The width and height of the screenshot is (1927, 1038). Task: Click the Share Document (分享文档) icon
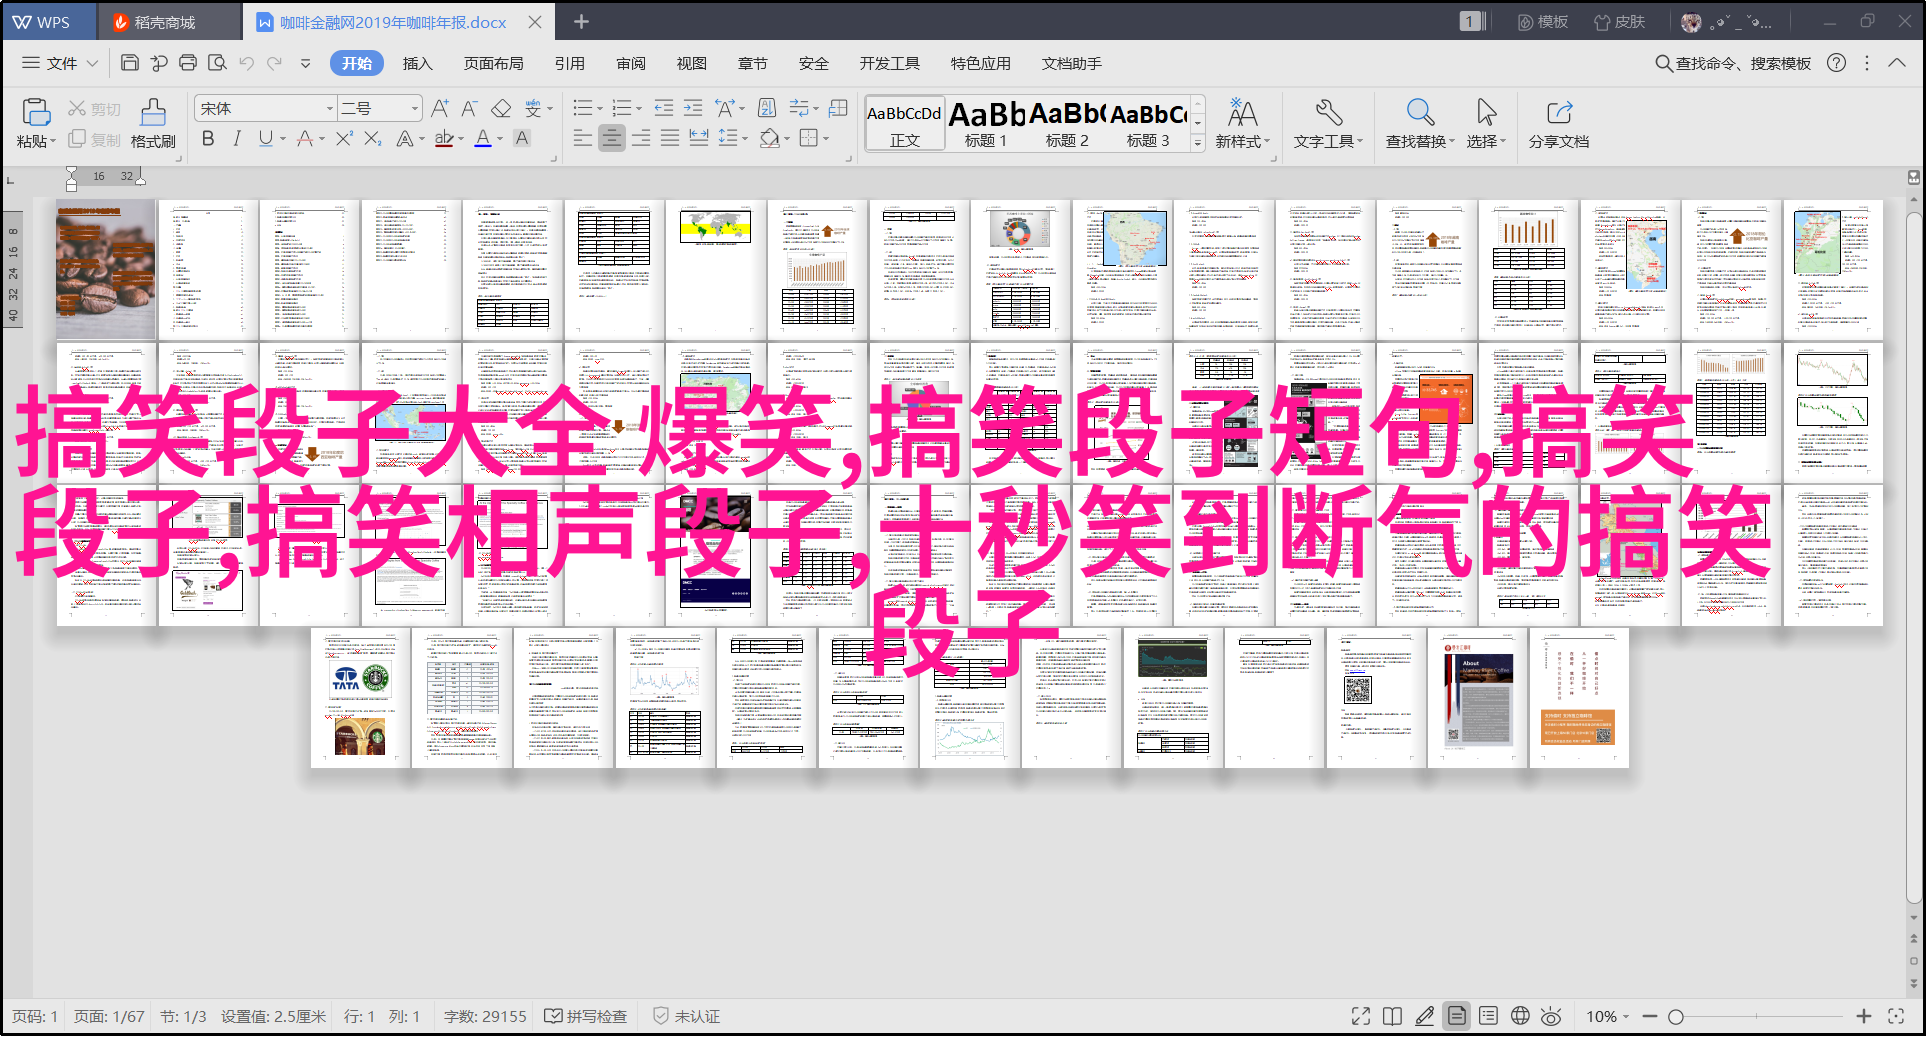pyautogui.click(x=1558, y=123)
